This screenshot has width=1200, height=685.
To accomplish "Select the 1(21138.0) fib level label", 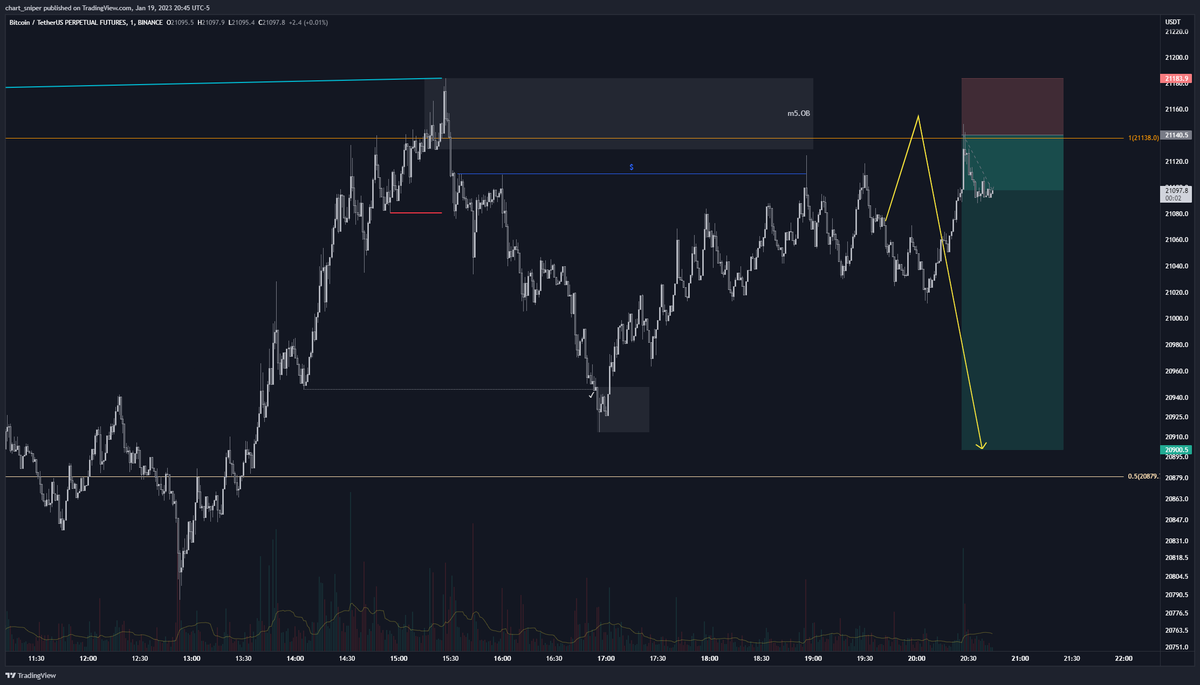I will (1143, 138).
